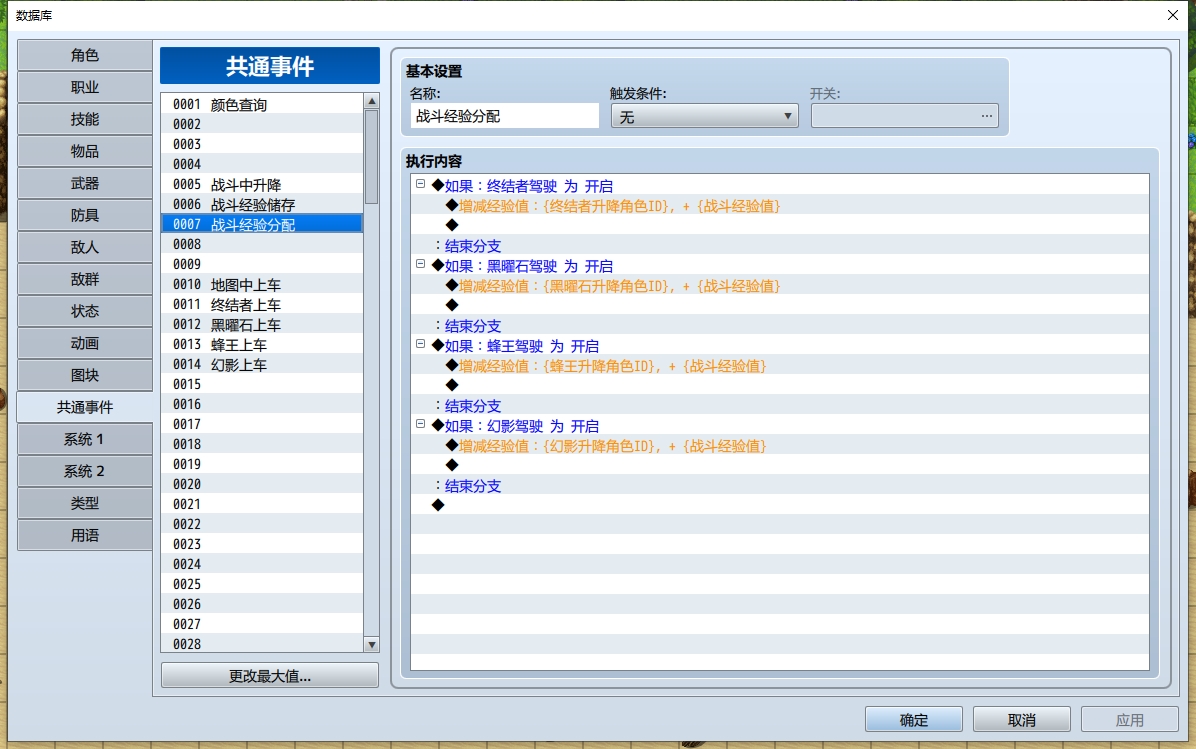
Task: Select empty event slot 0002
Action: click(262, 124)
